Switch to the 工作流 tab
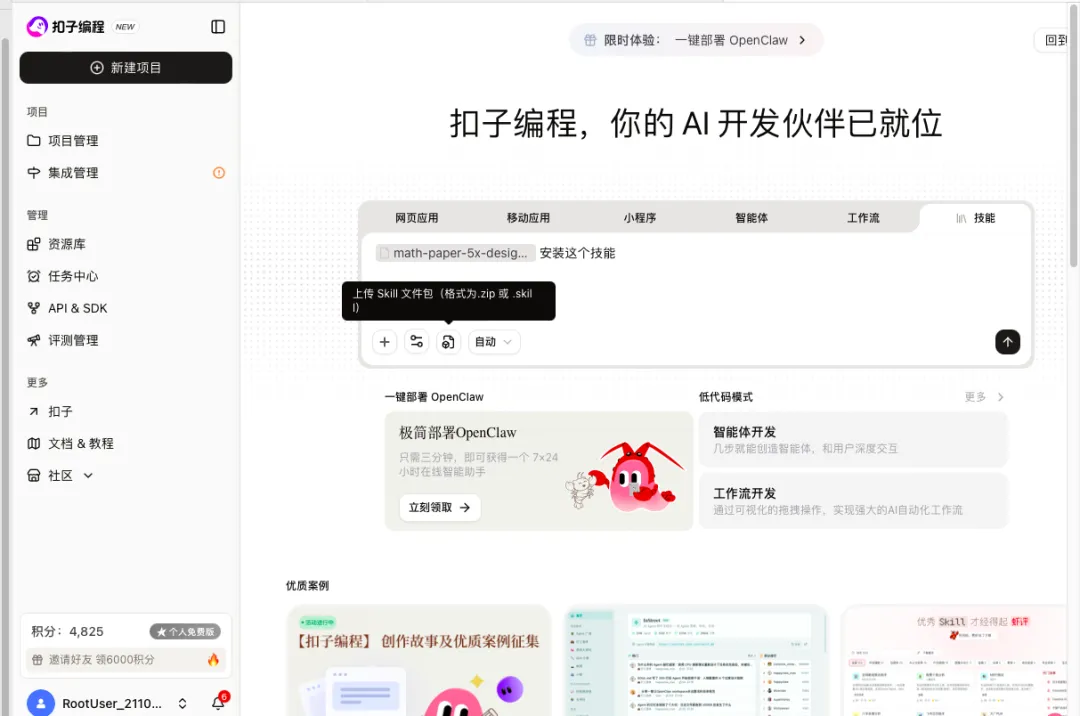The image size is (1080, 716). (863, 218)
